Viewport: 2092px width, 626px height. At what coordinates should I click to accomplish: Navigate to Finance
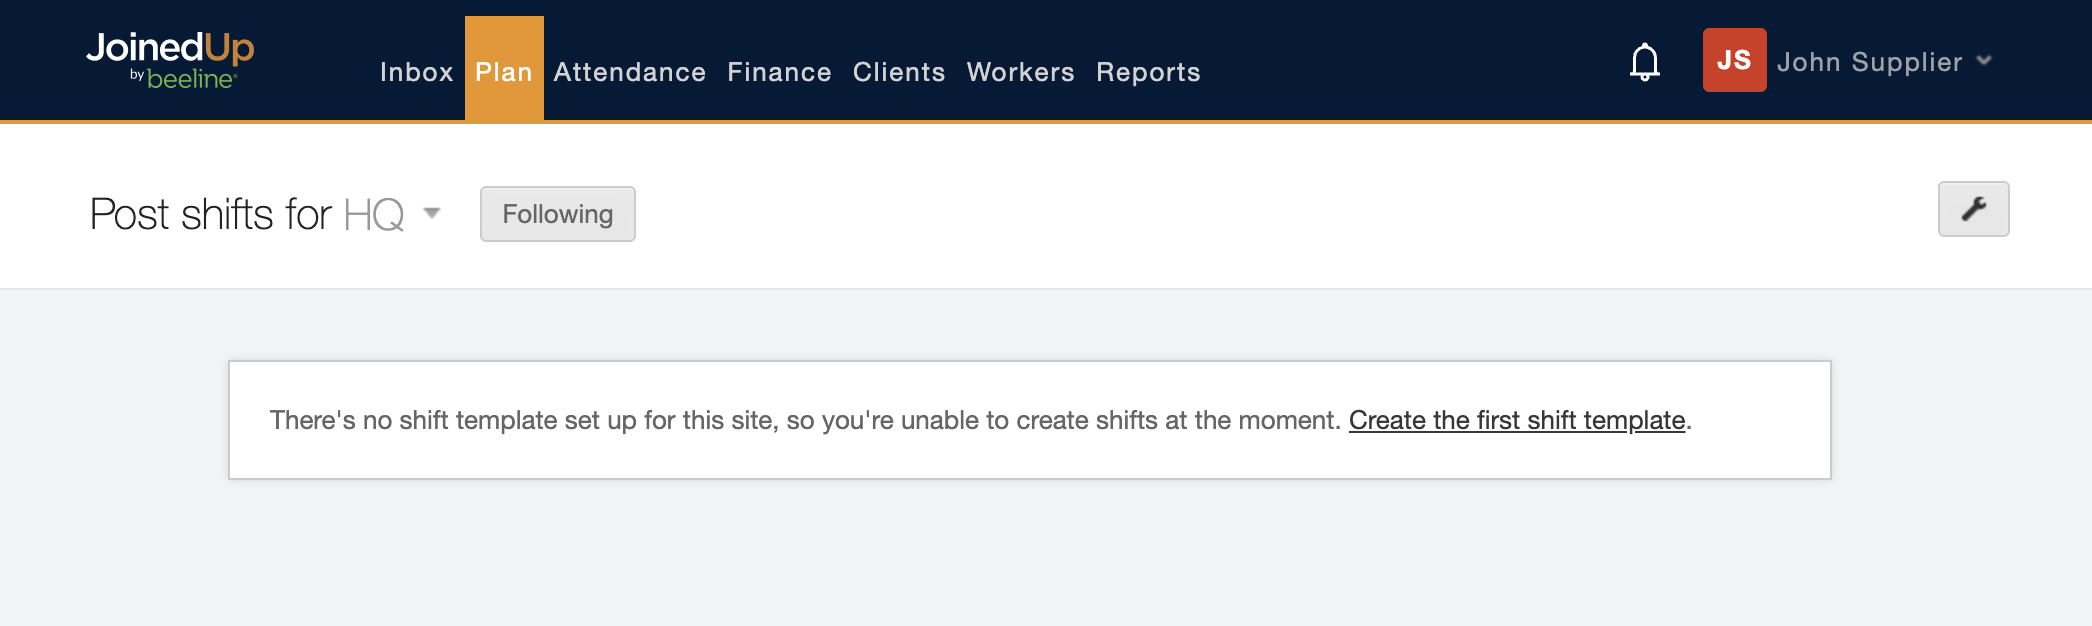[x=779, y=72]
